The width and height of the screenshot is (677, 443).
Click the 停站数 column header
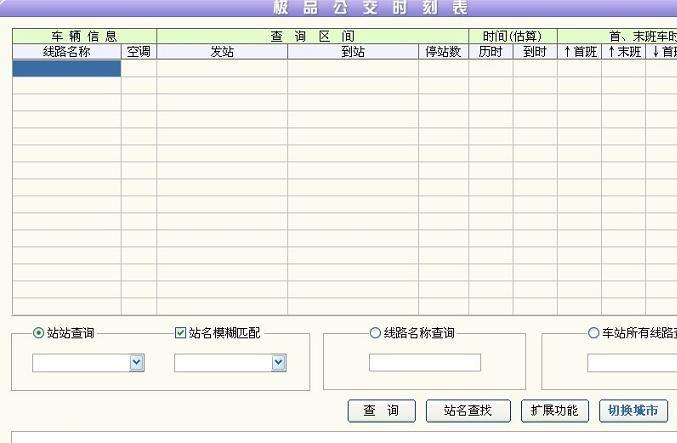coord(443,52)
